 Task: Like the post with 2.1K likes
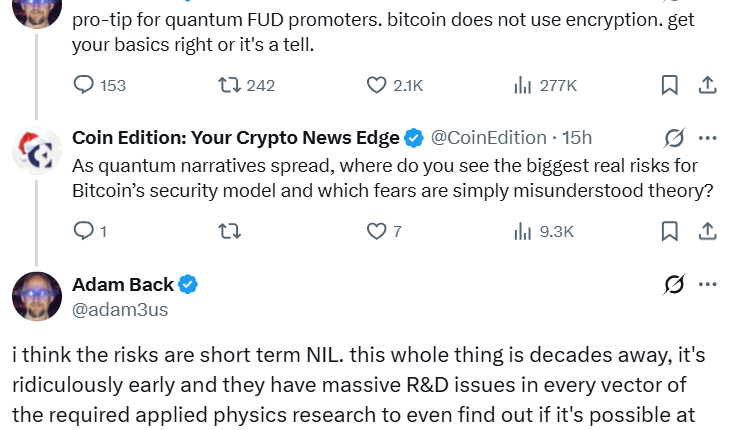[x=376, y=86]
